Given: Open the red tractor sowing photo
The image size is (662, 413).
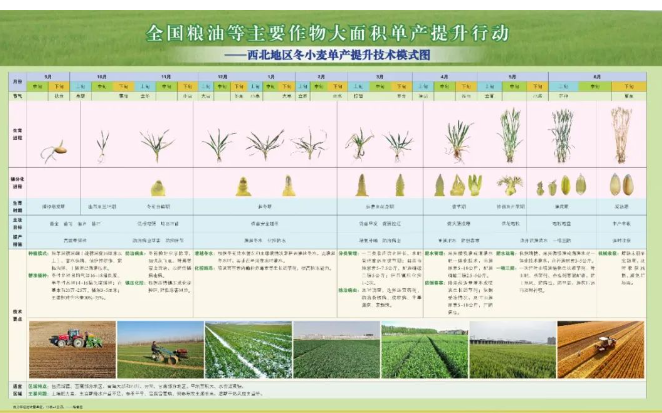Looking at the screenshot, I should click(x=72, y=348).
